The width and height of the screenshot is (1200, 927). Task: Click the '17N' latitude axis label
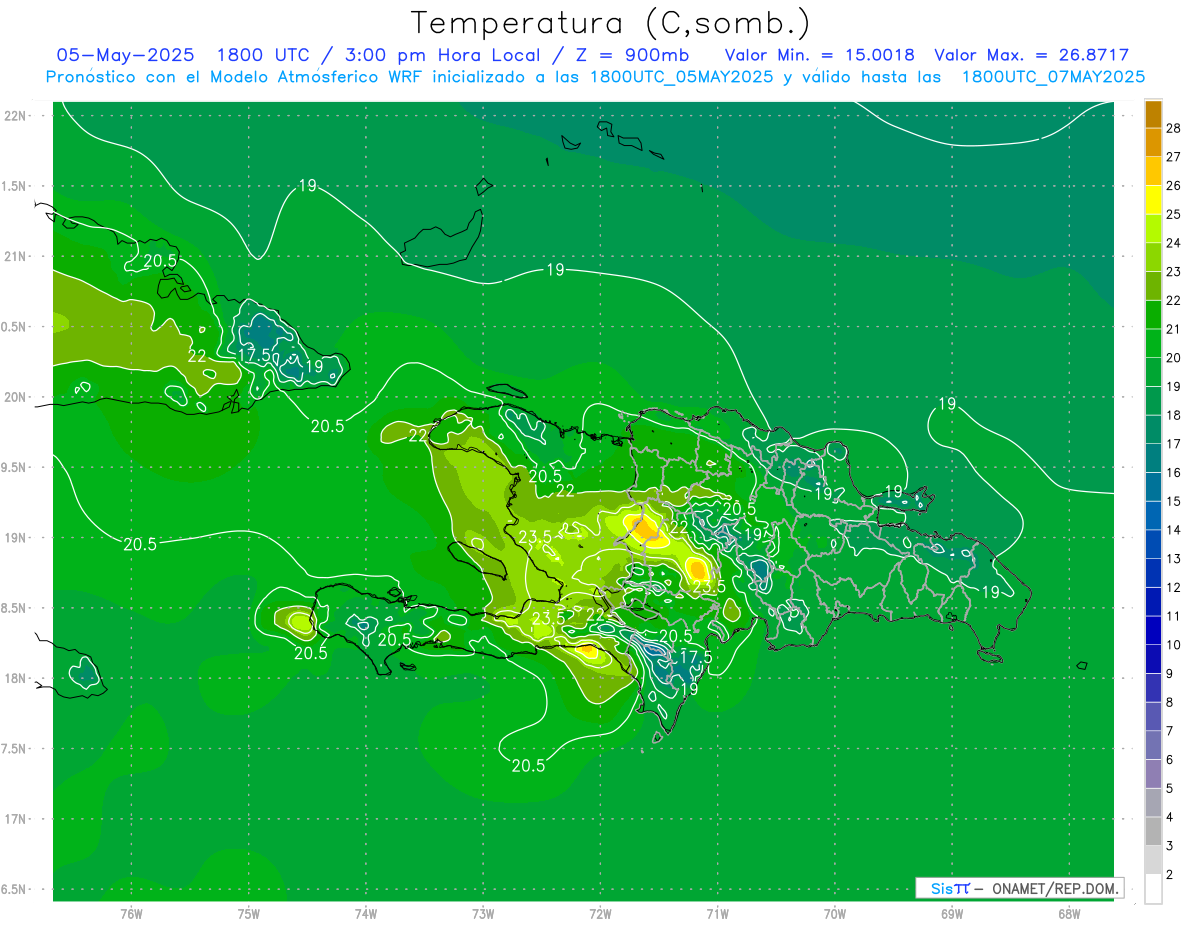[x=17, y=819]
